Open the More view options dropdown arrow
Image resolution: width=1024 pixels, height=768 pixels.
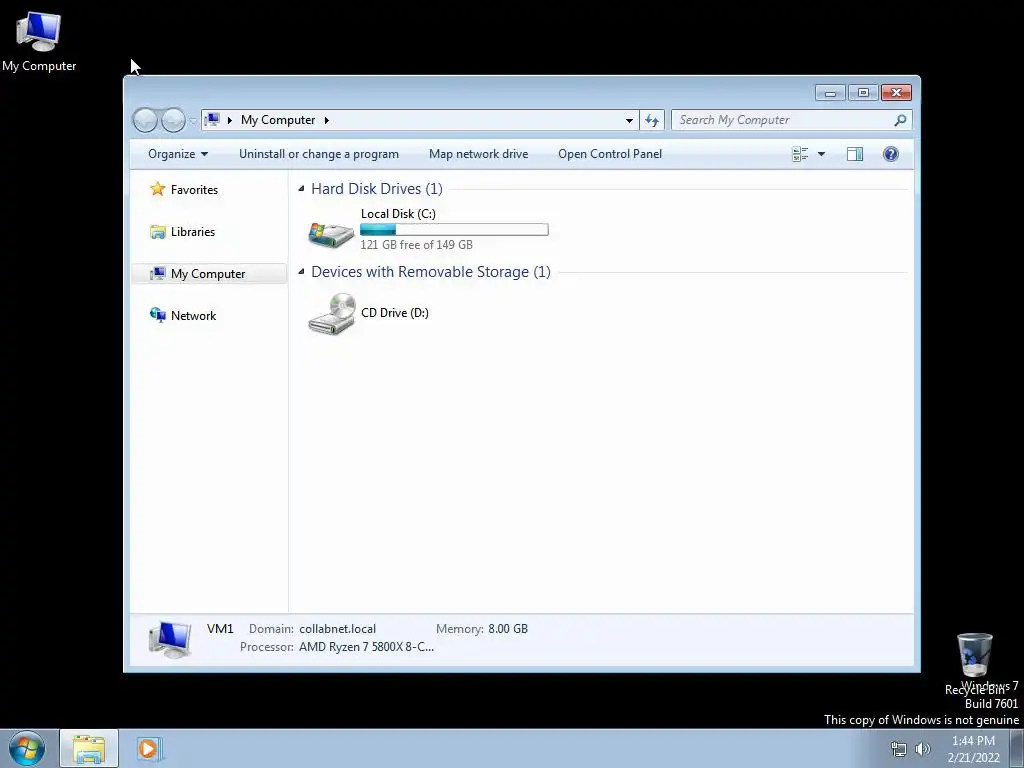[822, 154]
